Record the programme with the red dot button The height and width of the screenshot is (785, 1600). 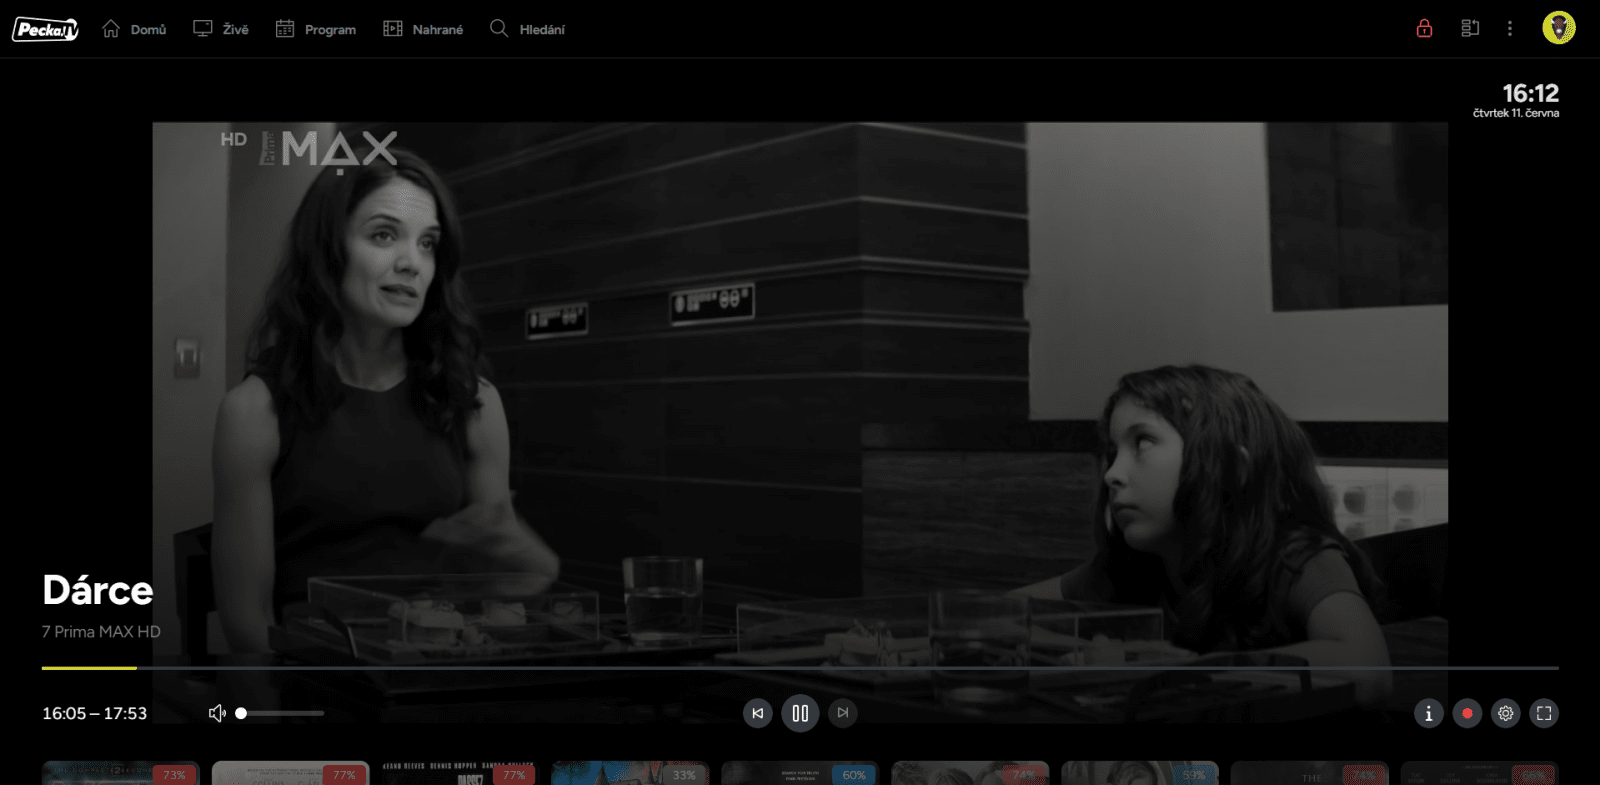tap(1467, 713)
